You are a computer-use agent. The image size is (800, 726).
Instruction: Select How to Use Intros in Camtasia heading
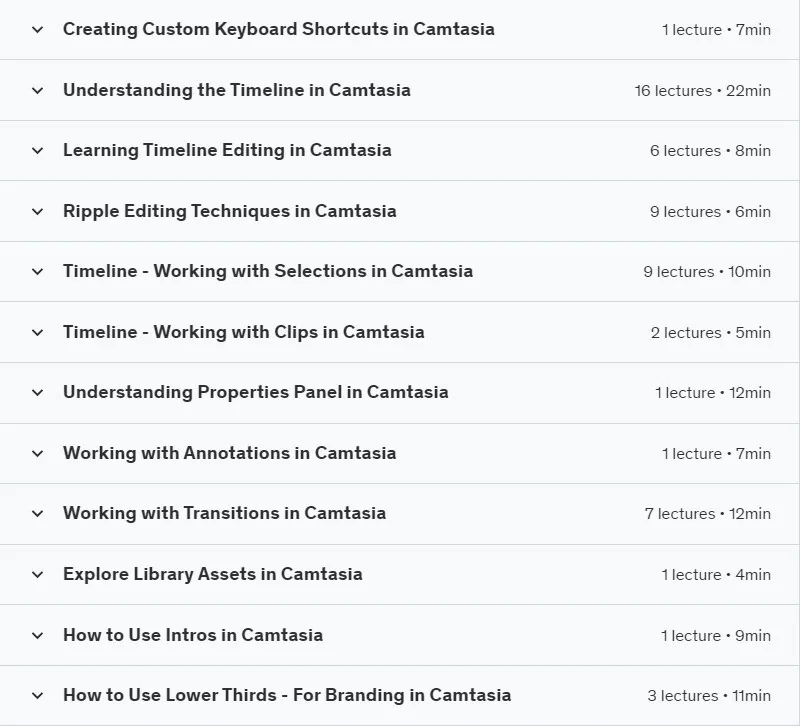pyautogui.click(x=193, y=635)
